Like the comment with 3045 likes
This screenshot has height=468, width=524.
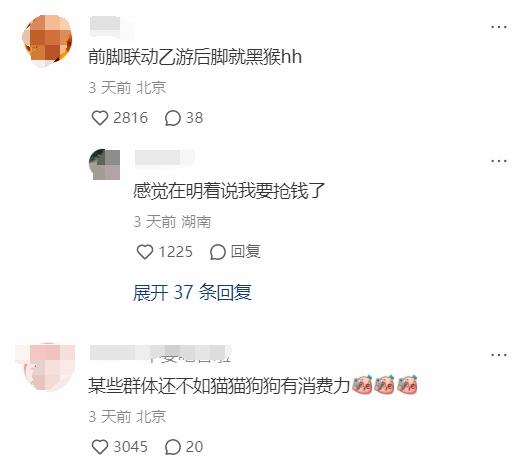pos(100,447)
